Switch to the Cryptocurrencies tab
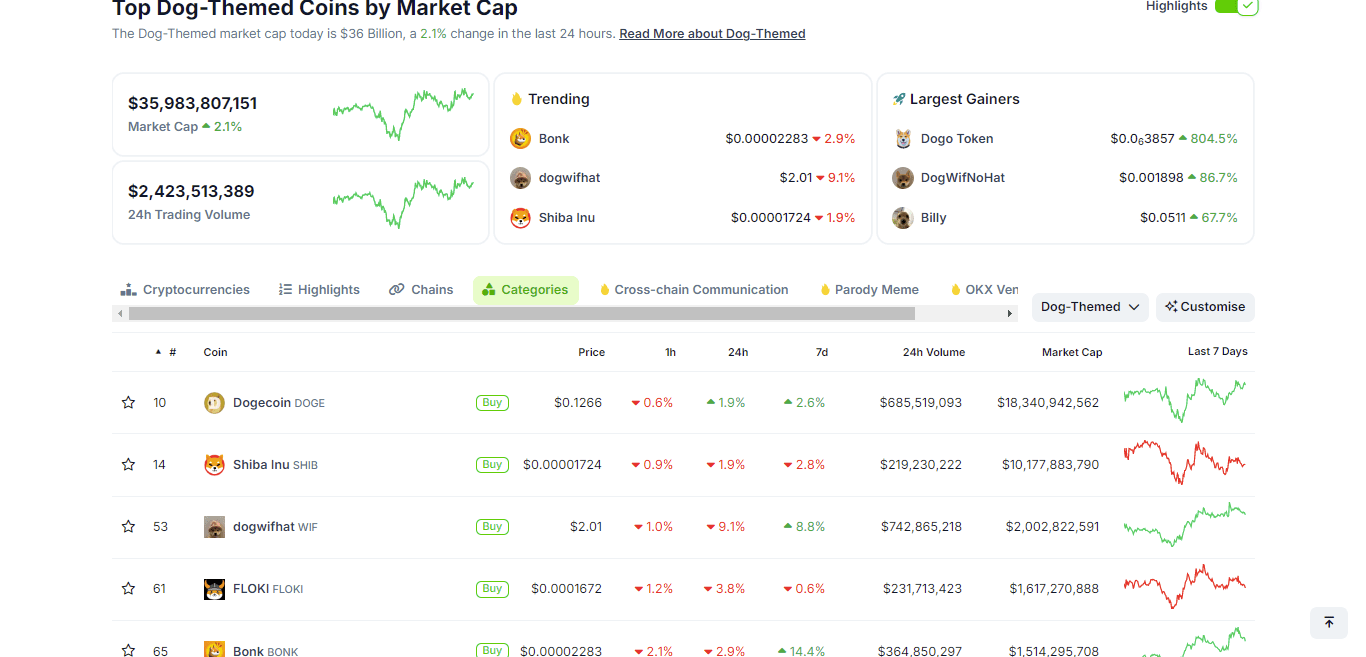1366x657 pixels. 185,290
